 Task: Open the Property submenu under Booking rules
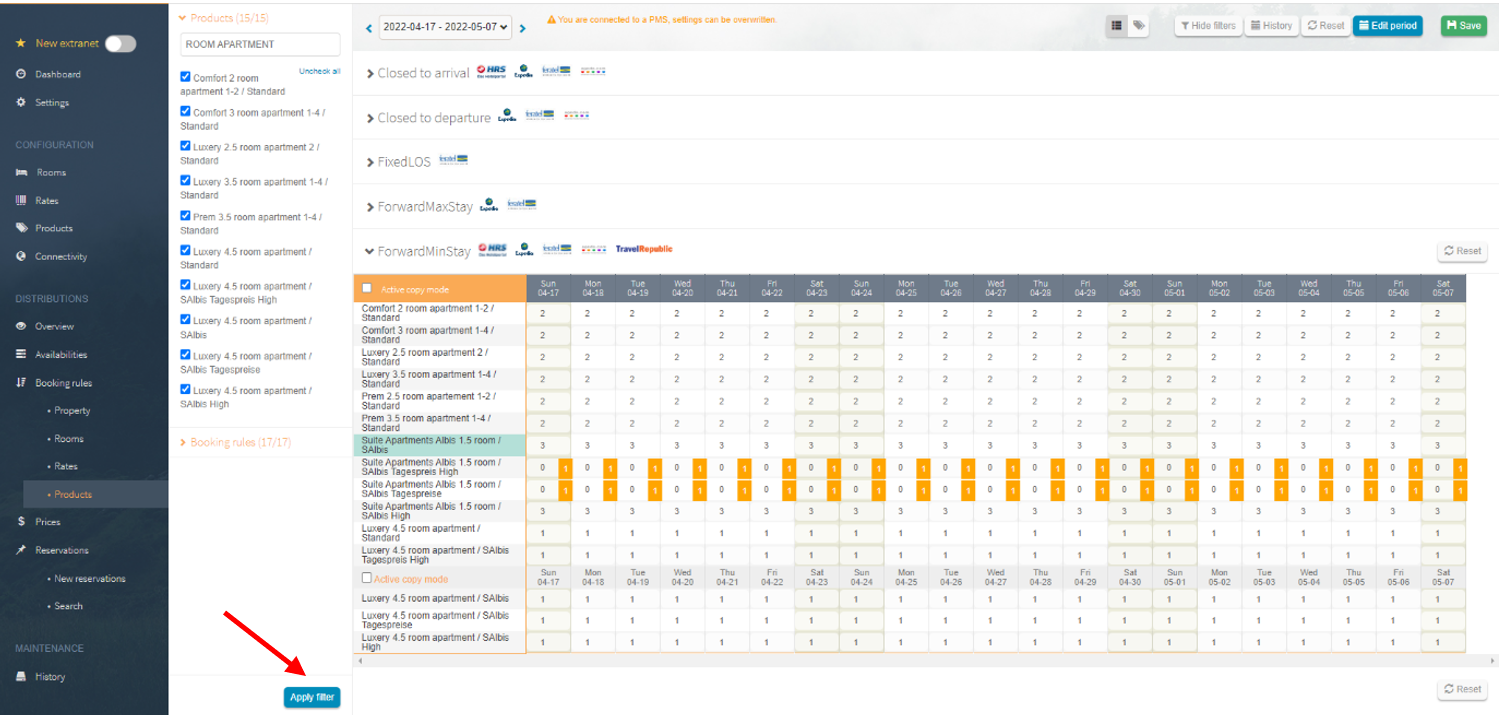click(x=71, y=410)
